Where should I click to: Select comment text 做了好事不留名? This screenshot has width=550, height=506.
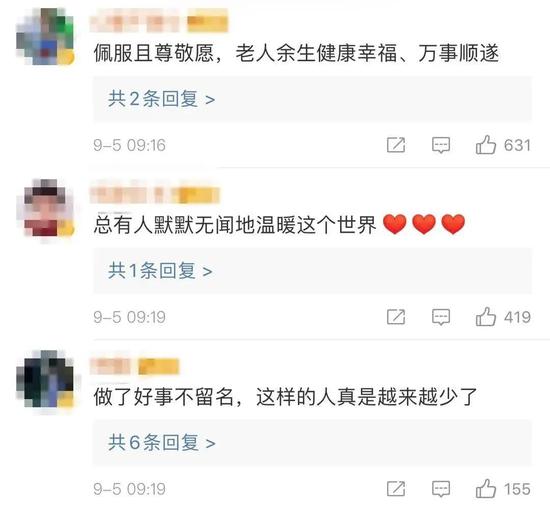pos(164,397)
